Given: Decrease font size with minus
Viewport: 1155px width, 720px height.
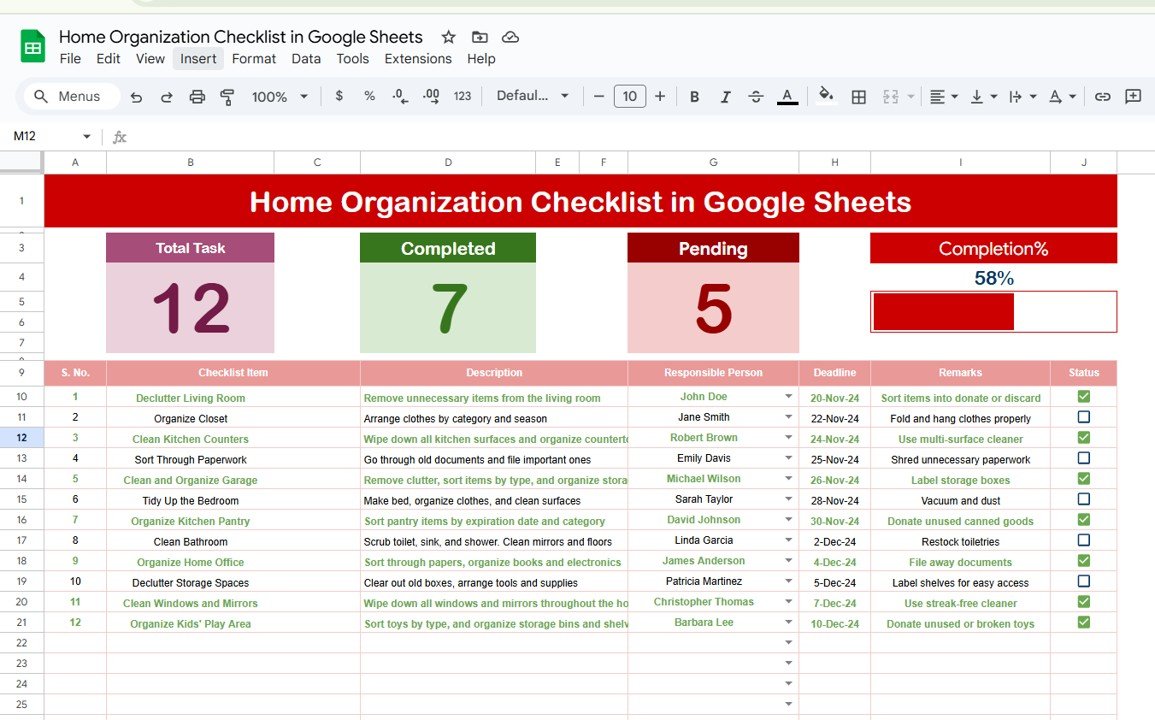Looking at the screenshot, I should [599, 97].
